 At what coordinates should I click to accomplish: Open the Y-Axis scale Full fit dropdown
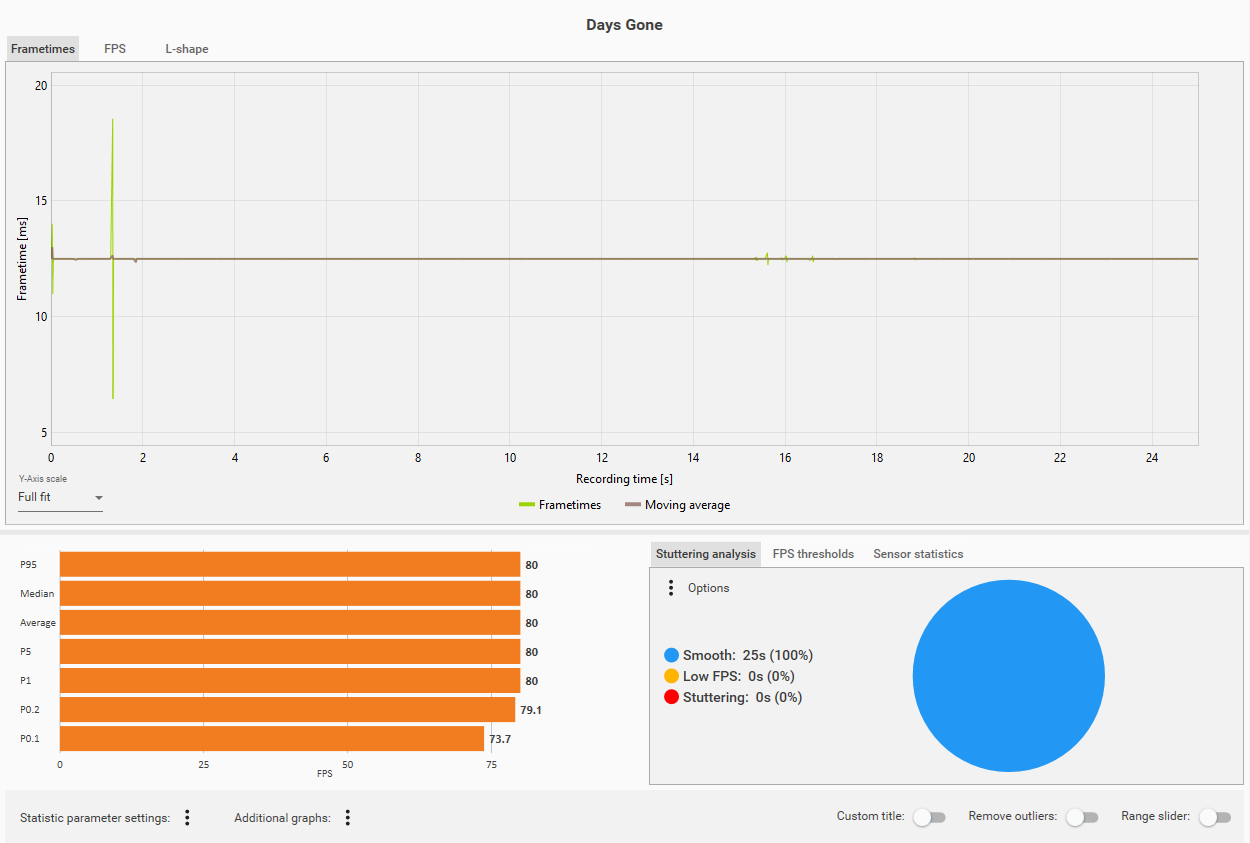click(x=60, y=497)
